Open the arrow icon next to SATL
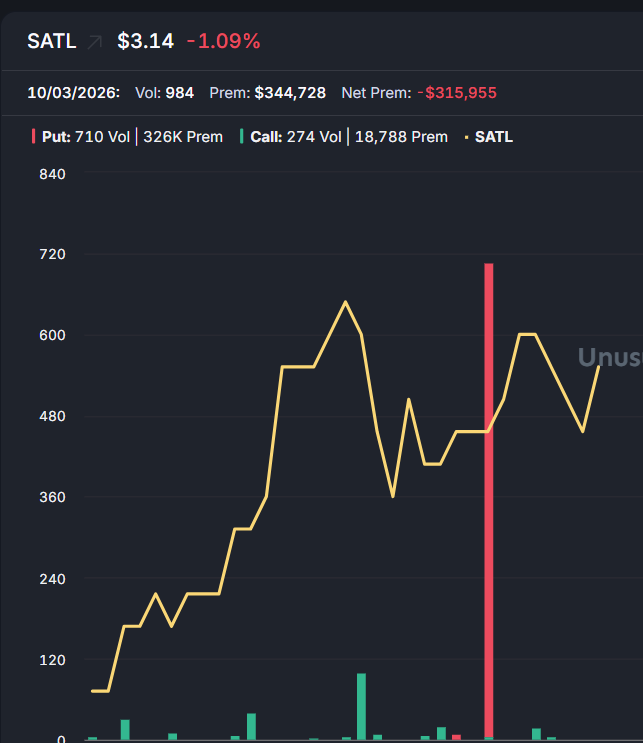The image size is (643, 743). tap(95, 42)
